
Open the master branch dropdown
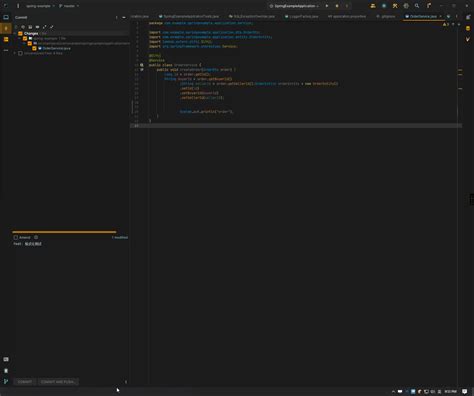tap(69, 6)
